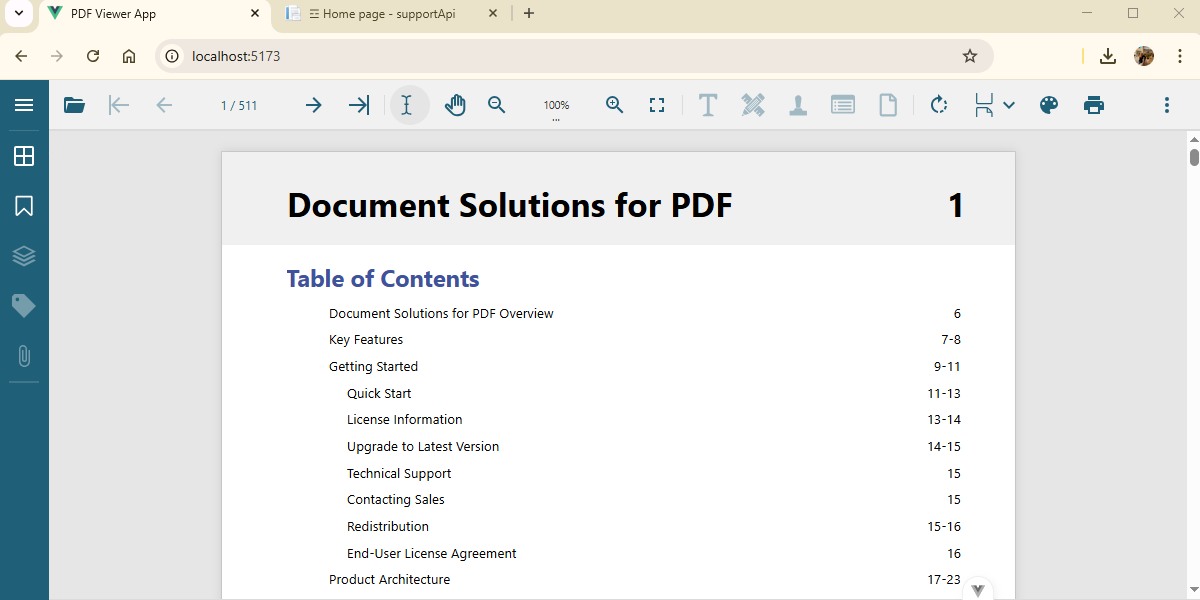Viewport: 1200px width, 600px height.
Task: Jump to the last page
Action: 358,105
